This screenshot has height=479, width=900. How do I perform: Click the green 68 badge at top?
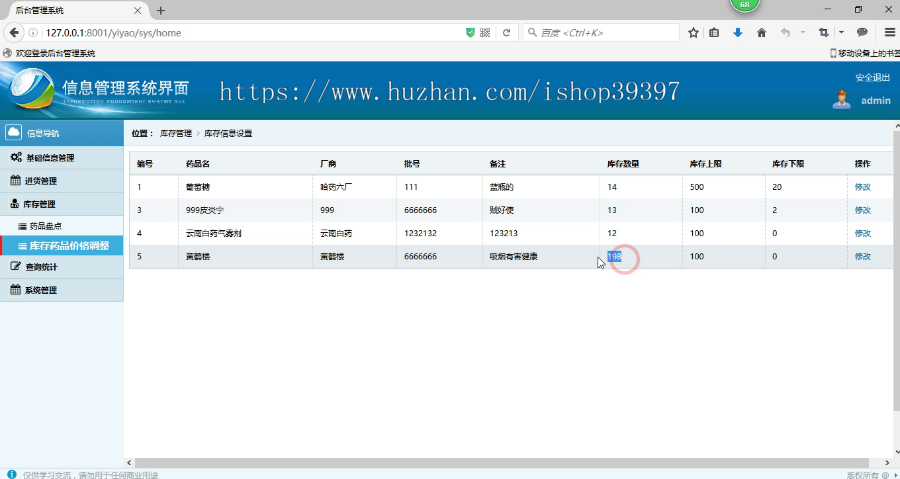tap(744, 5)
